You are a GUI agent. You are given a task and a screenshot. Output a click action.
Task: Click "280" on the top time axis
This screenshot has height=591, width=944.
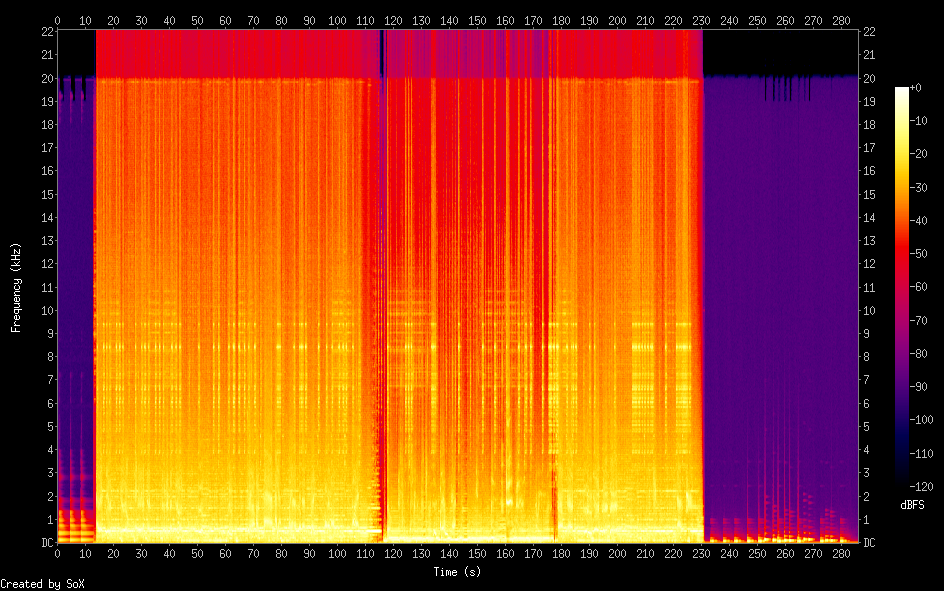coord(841,21)
